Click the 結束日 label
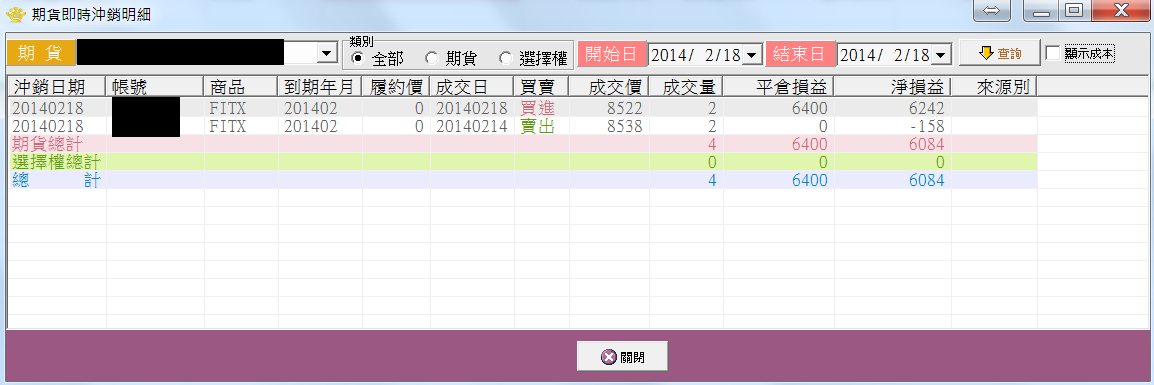Viewport: 1154px width, 385px height. point(801,54)
